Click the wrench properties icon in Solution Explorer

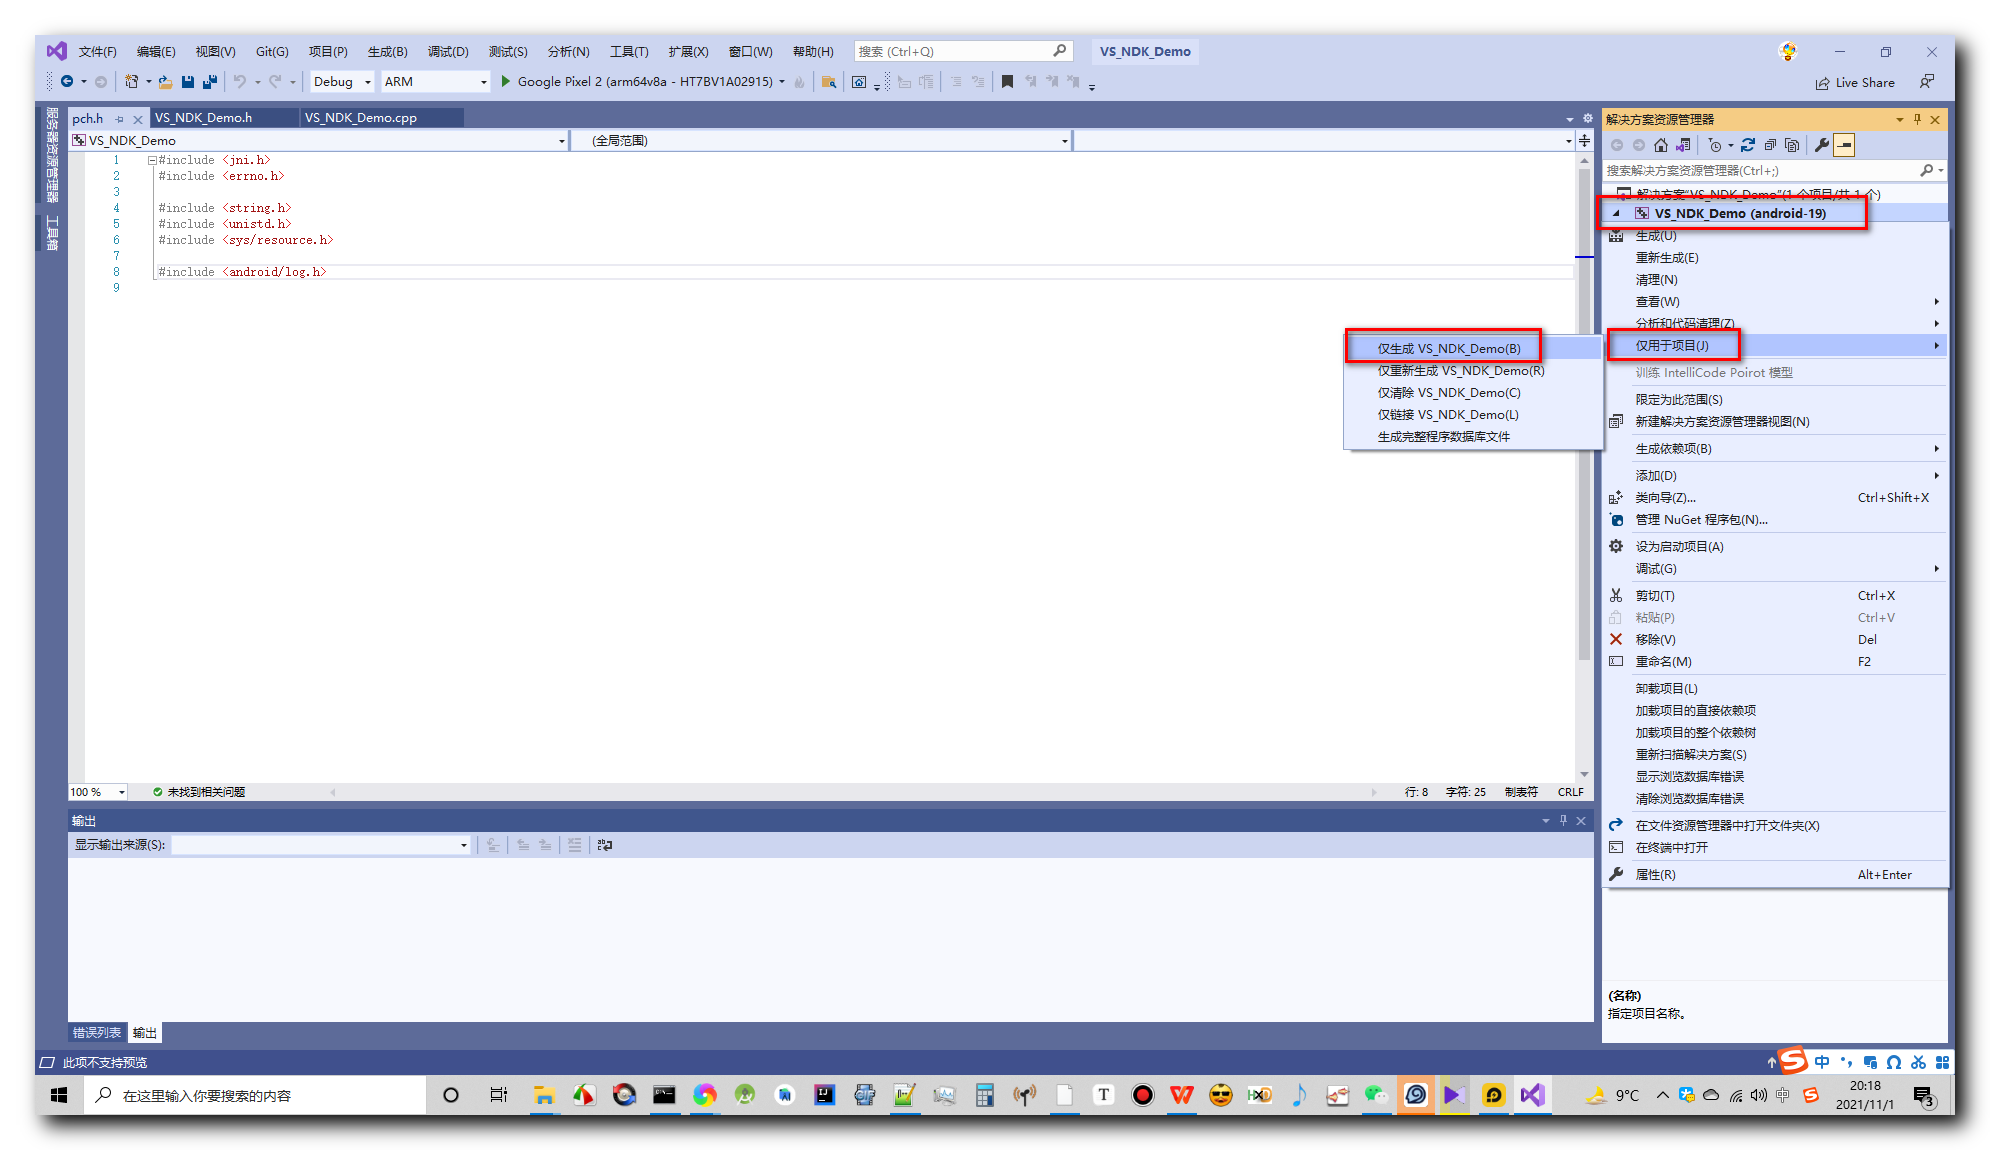tap(1822, 145)
